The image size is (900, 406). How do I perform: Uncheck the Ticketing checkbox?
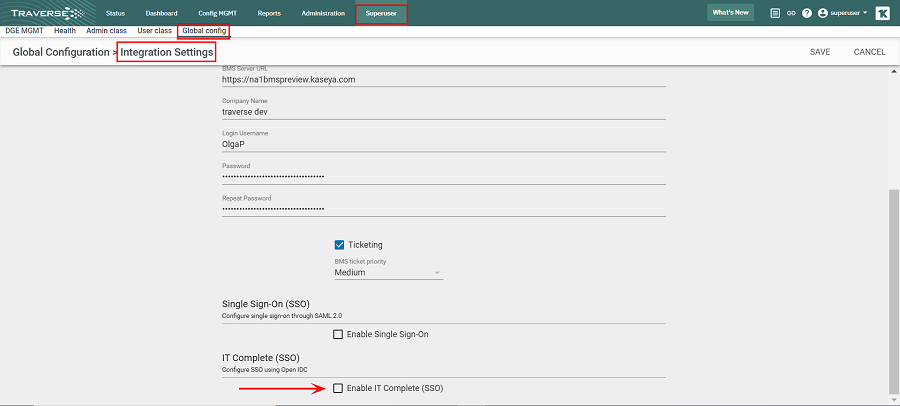[339, 245]
